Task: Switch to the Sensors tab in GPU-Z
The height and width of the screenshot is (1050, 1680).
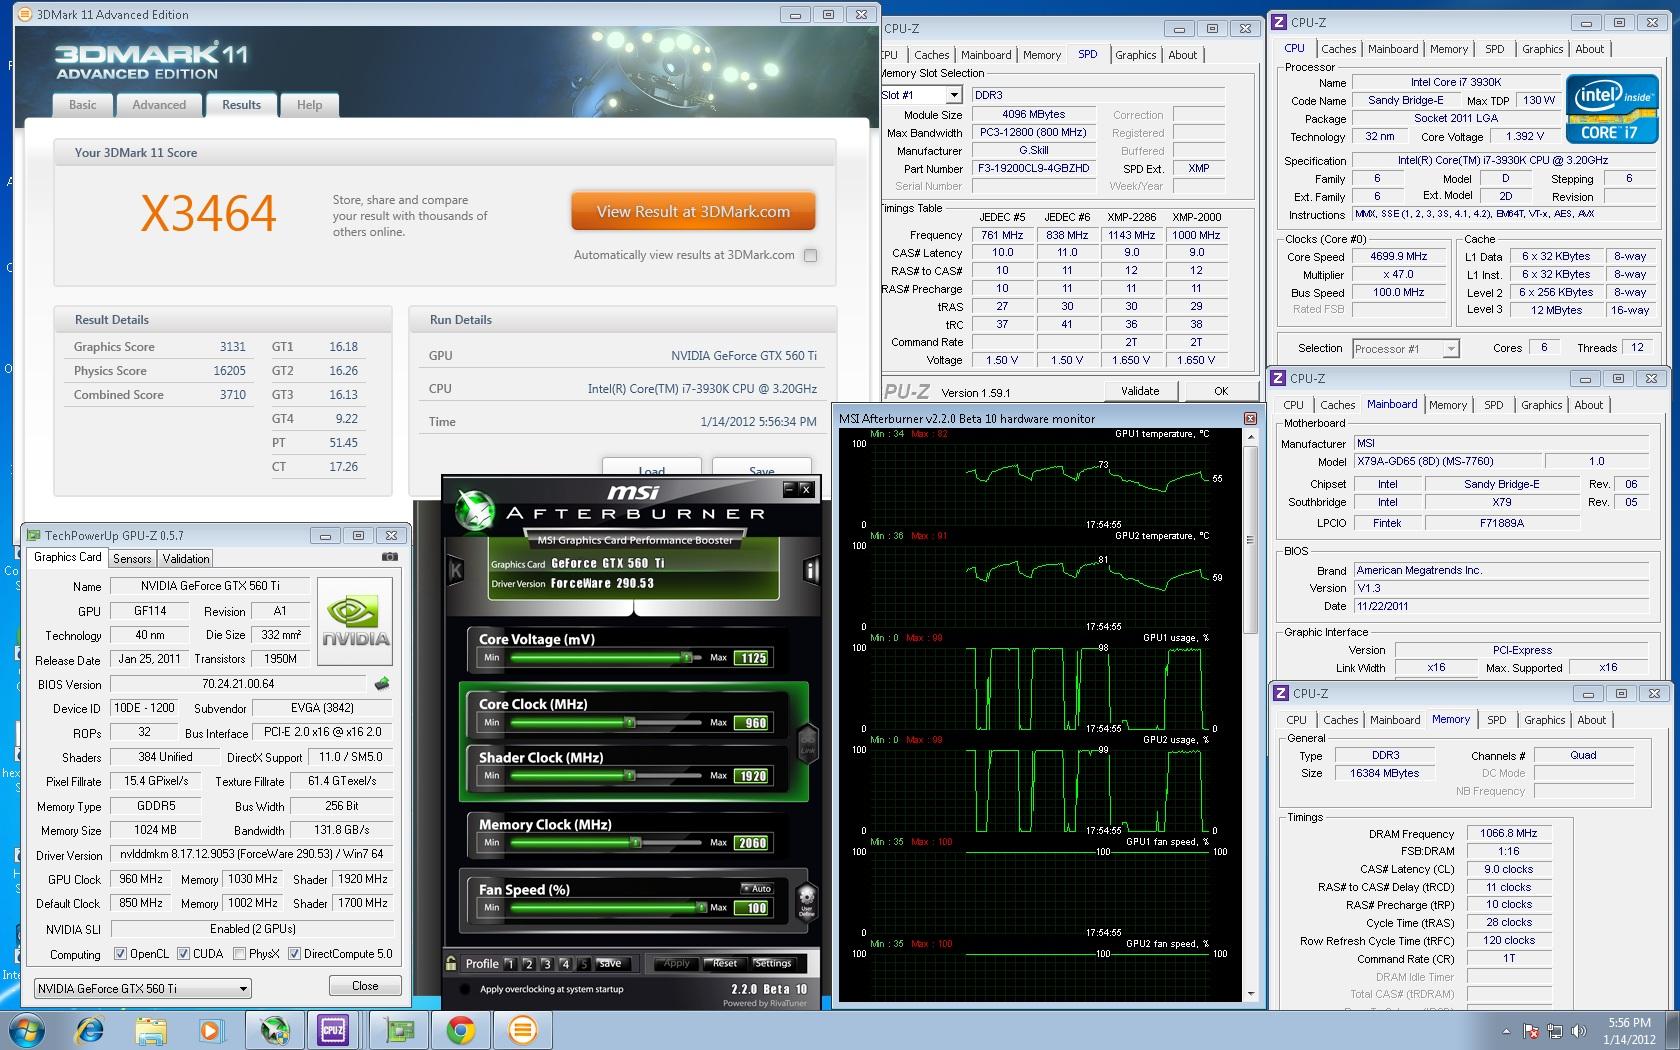Action: coord(132,559)
